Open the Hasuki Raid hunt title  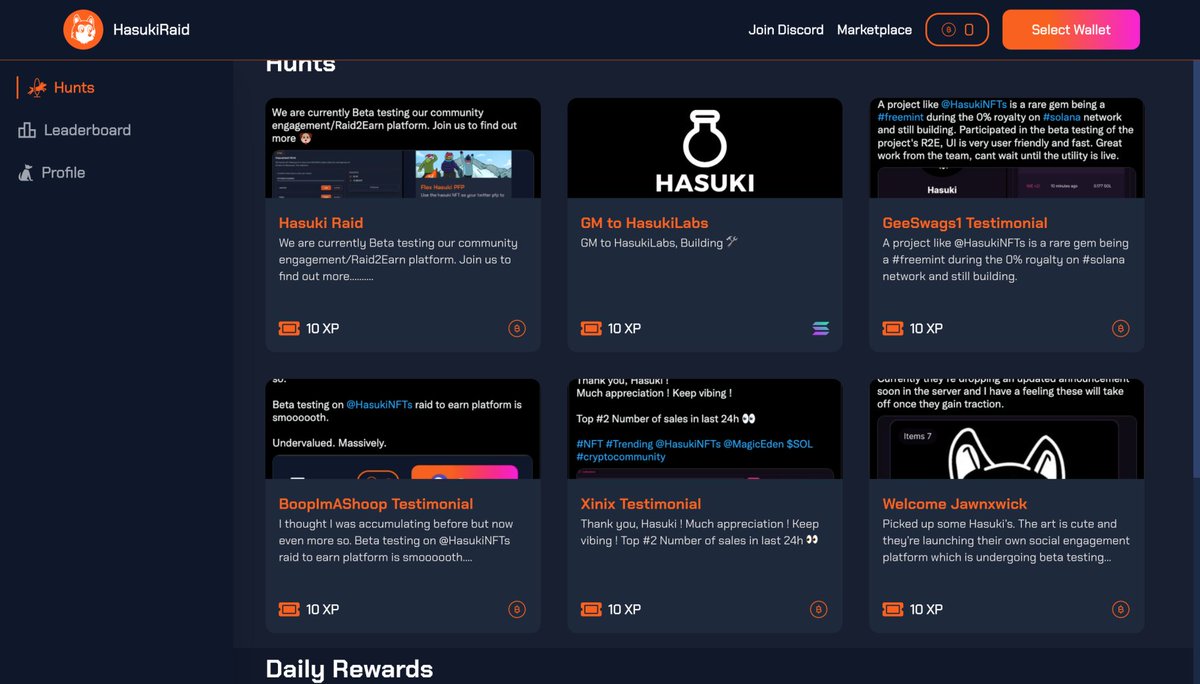[321, 223]
